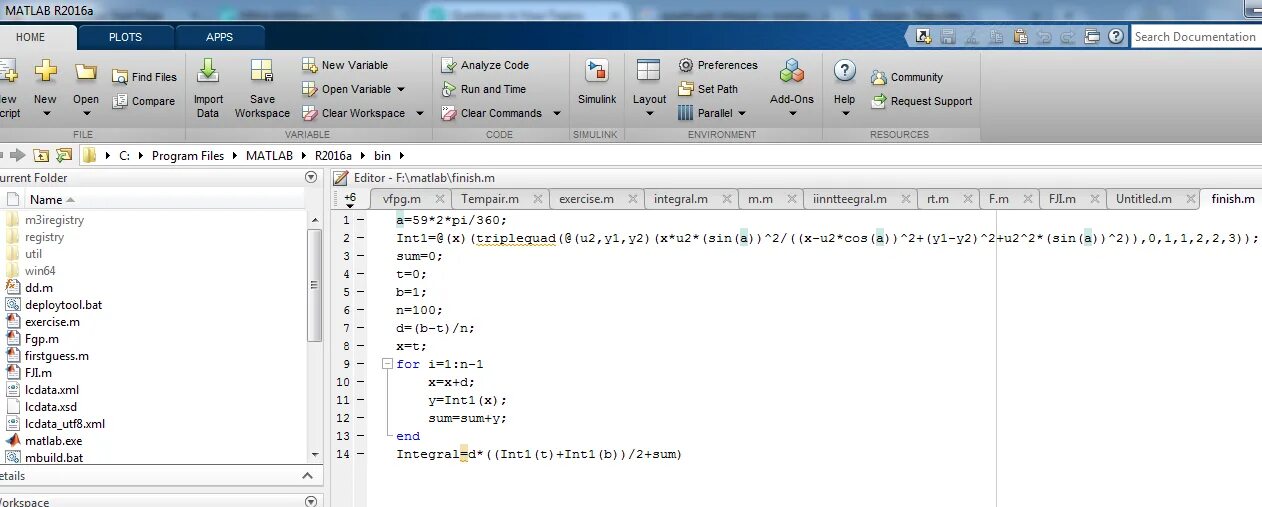Click the browse for folder icon
The height and width of the screenshot is (507, 1262).
64,155
